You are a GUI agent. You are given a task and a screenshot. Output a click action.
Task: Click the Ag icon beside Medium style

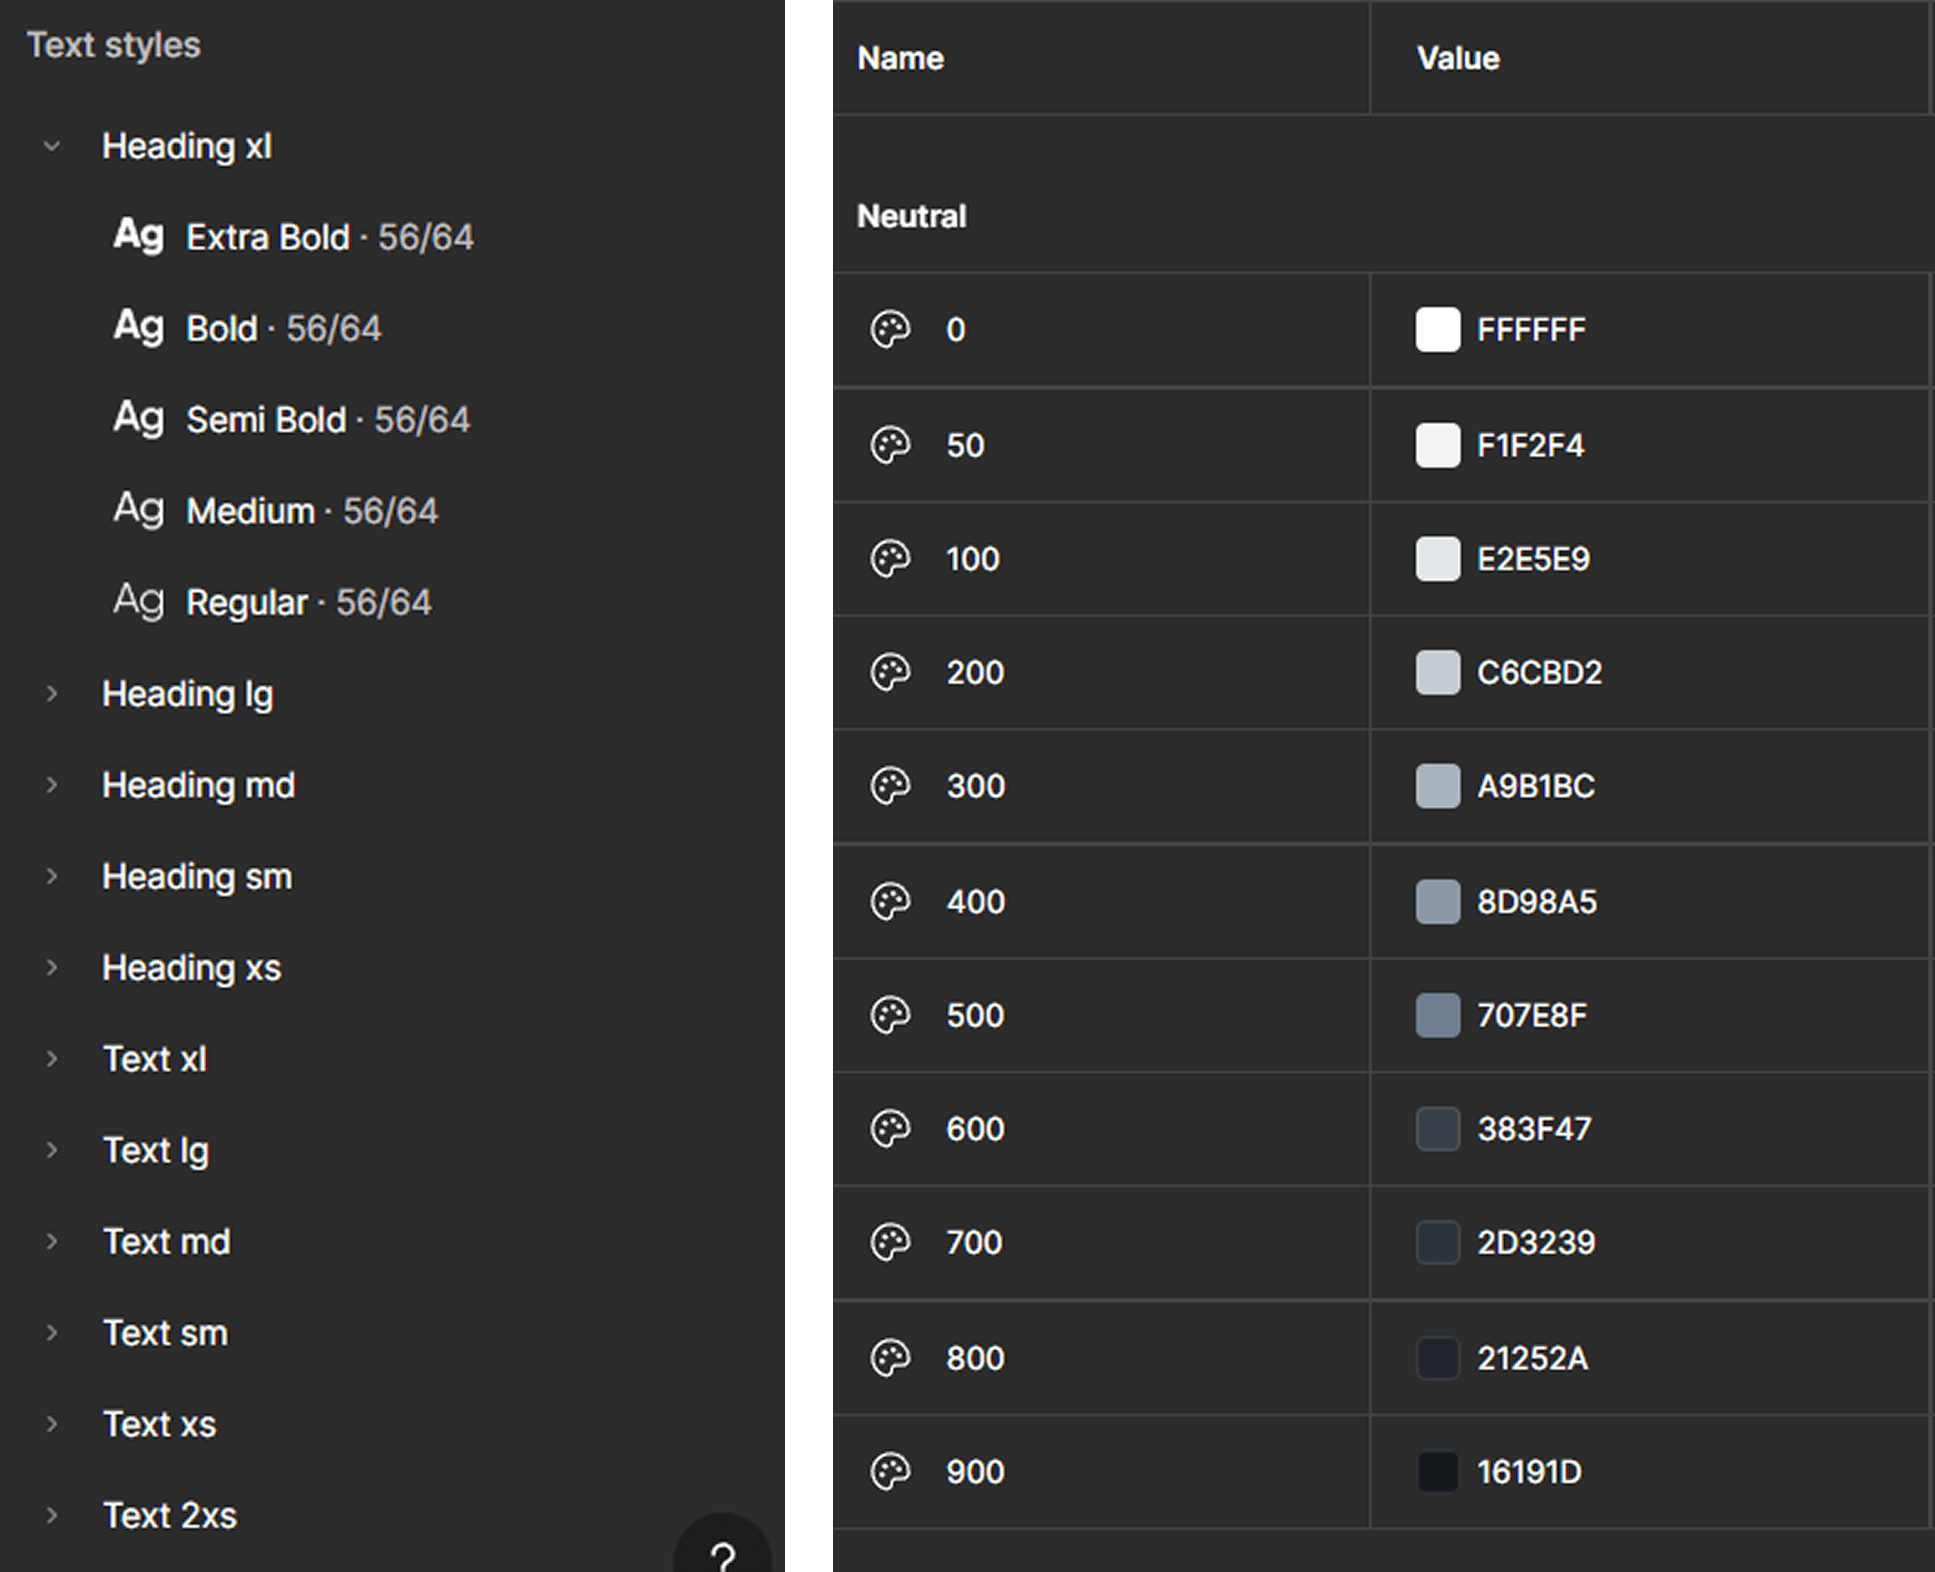click(x=138, y=510)
